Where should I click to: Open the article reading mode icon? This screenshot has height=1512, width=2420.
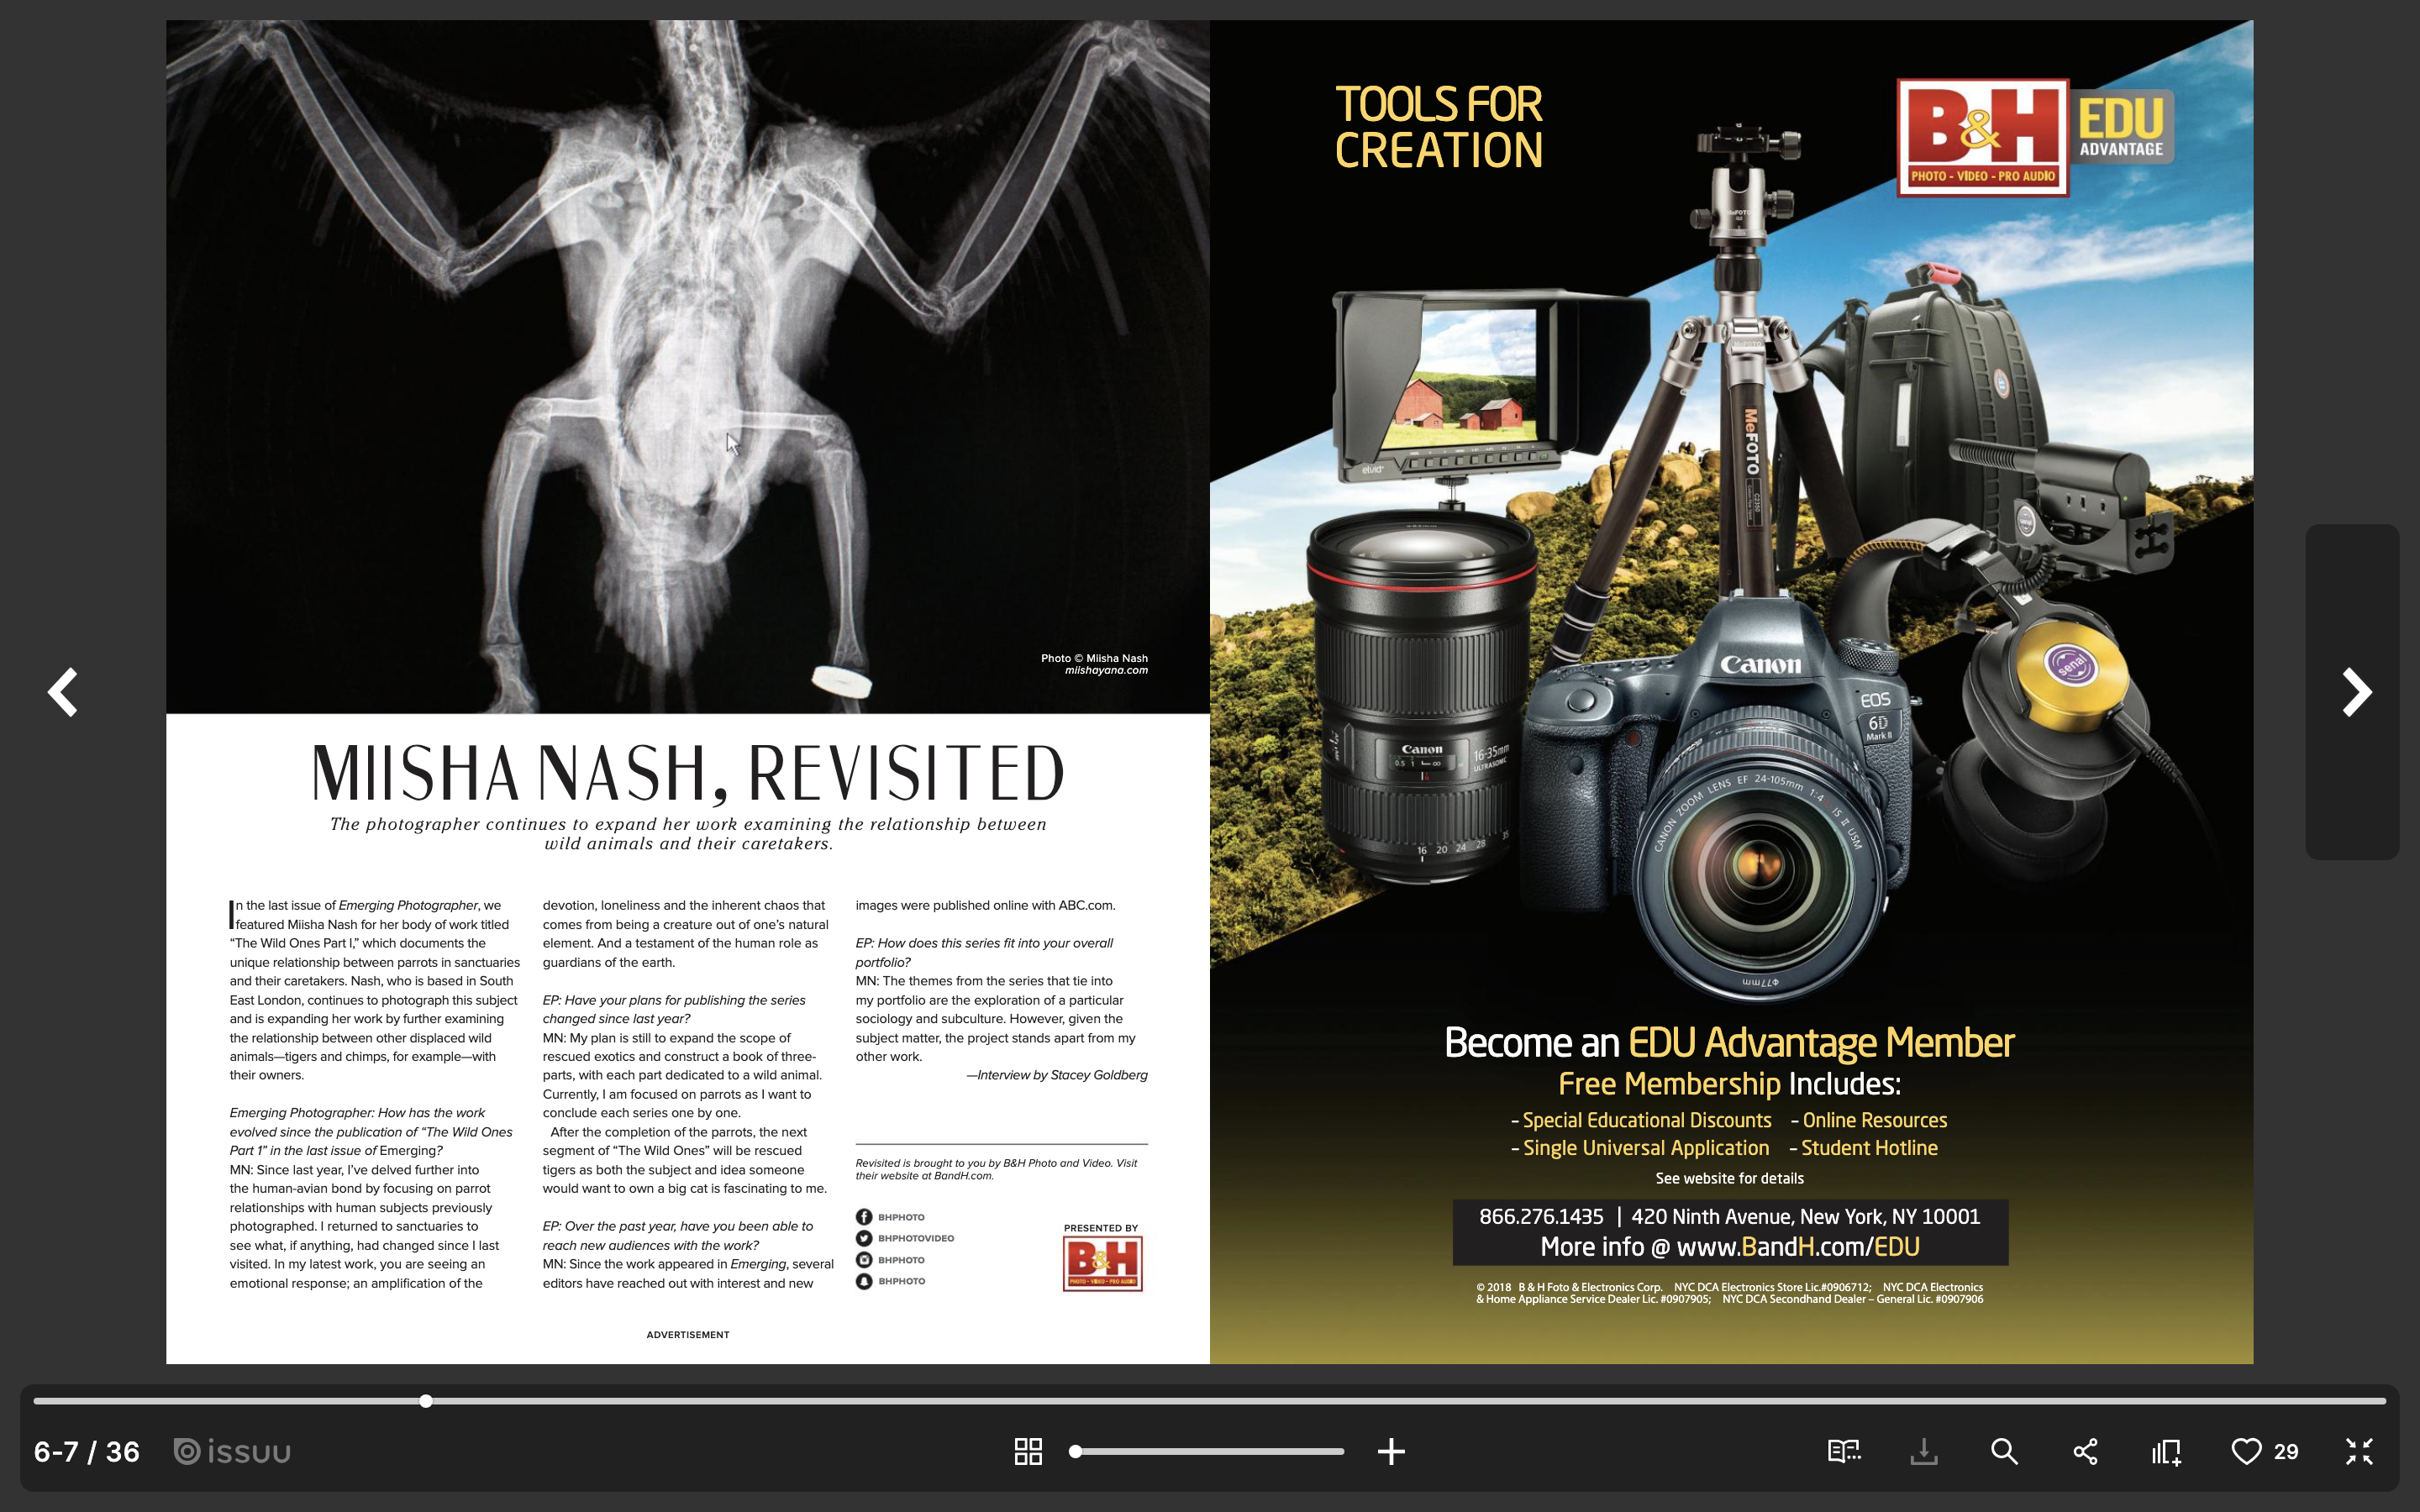point(1843,1451)
